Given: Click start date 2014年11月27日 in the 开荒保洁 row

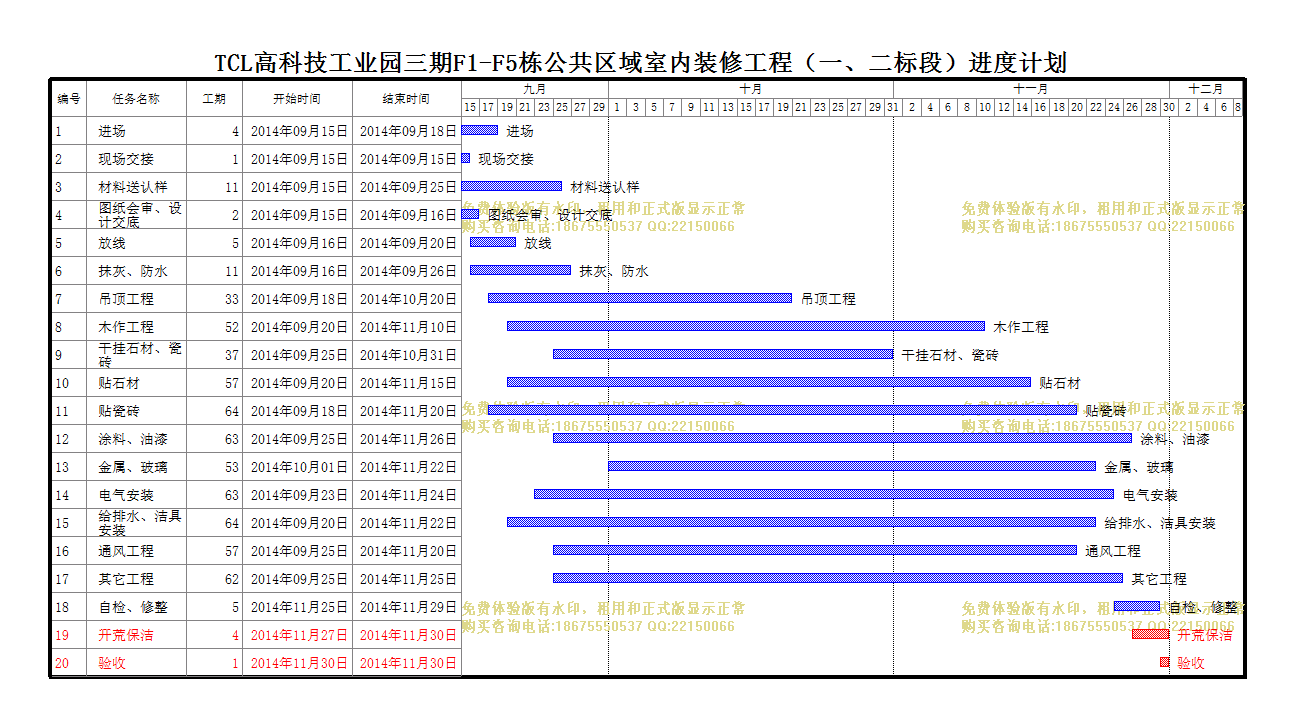Looking at the screenshot, I should (298, 635).
